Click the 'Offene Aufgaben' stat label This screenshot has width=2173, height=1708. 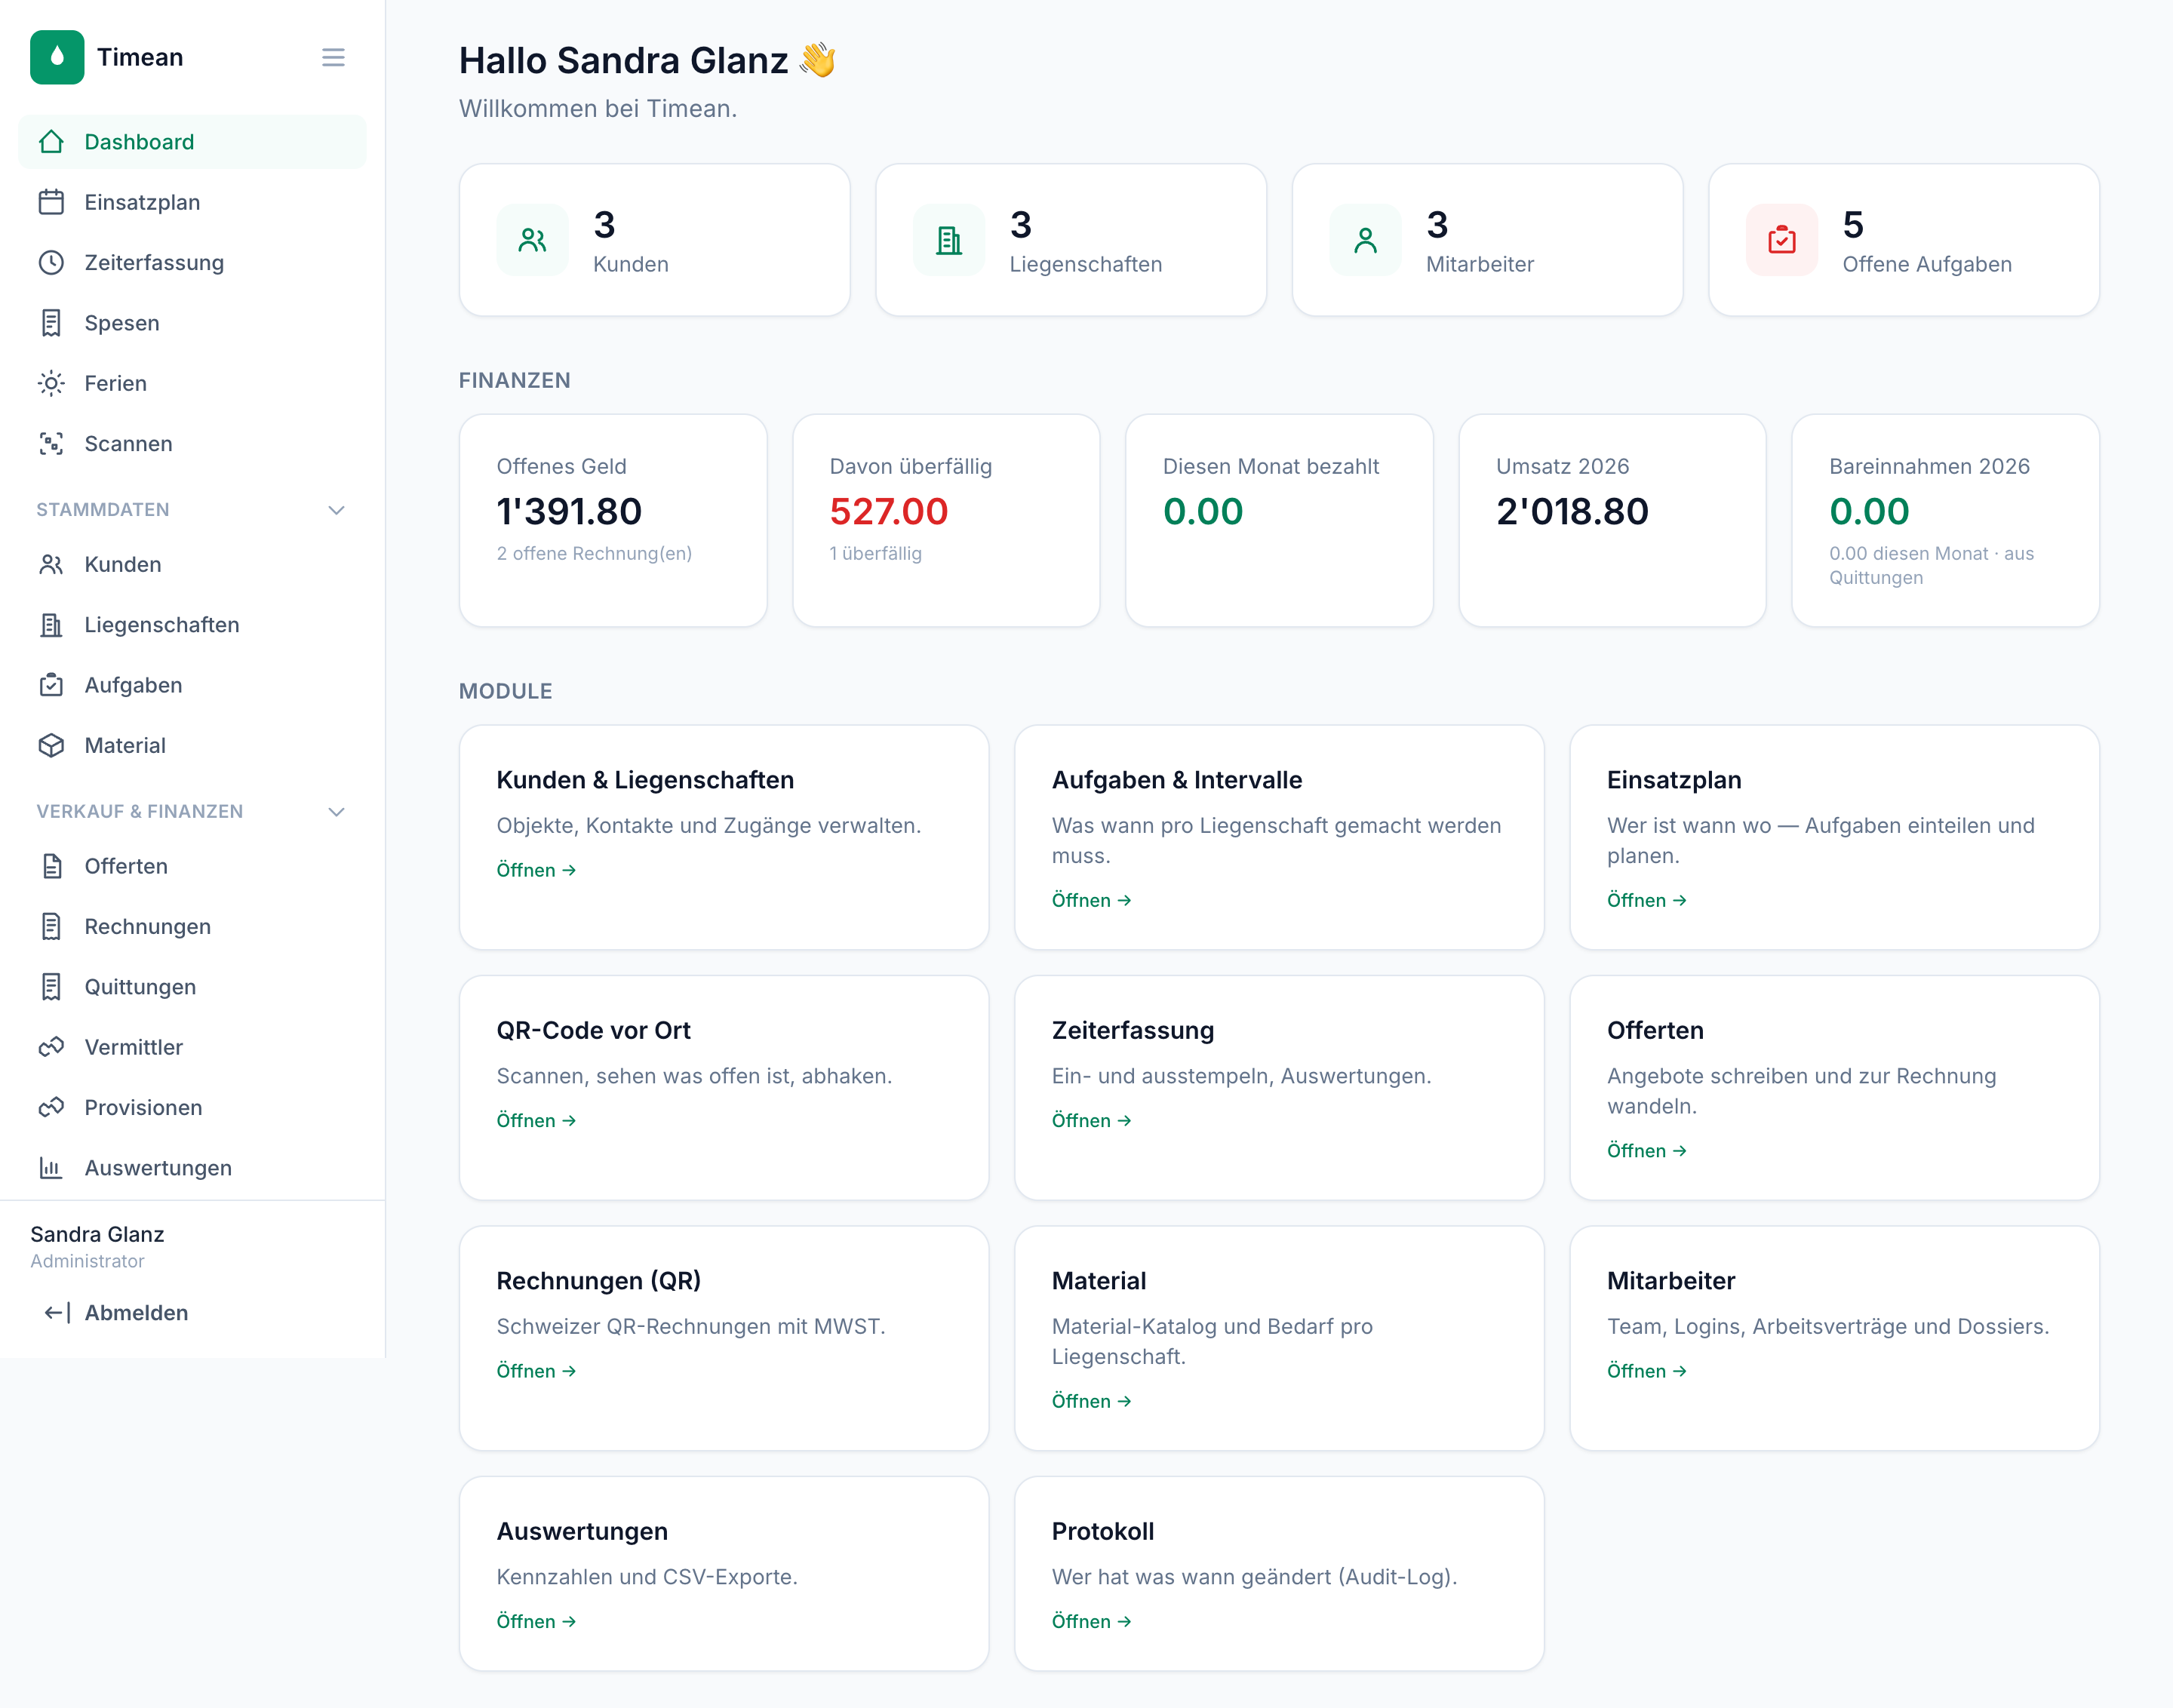coord(1926,264)
